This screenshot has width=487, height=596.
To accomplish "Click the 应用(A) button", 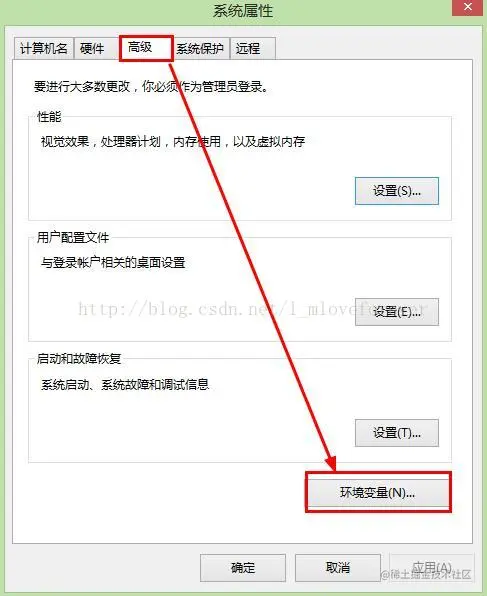I will 431,568.
